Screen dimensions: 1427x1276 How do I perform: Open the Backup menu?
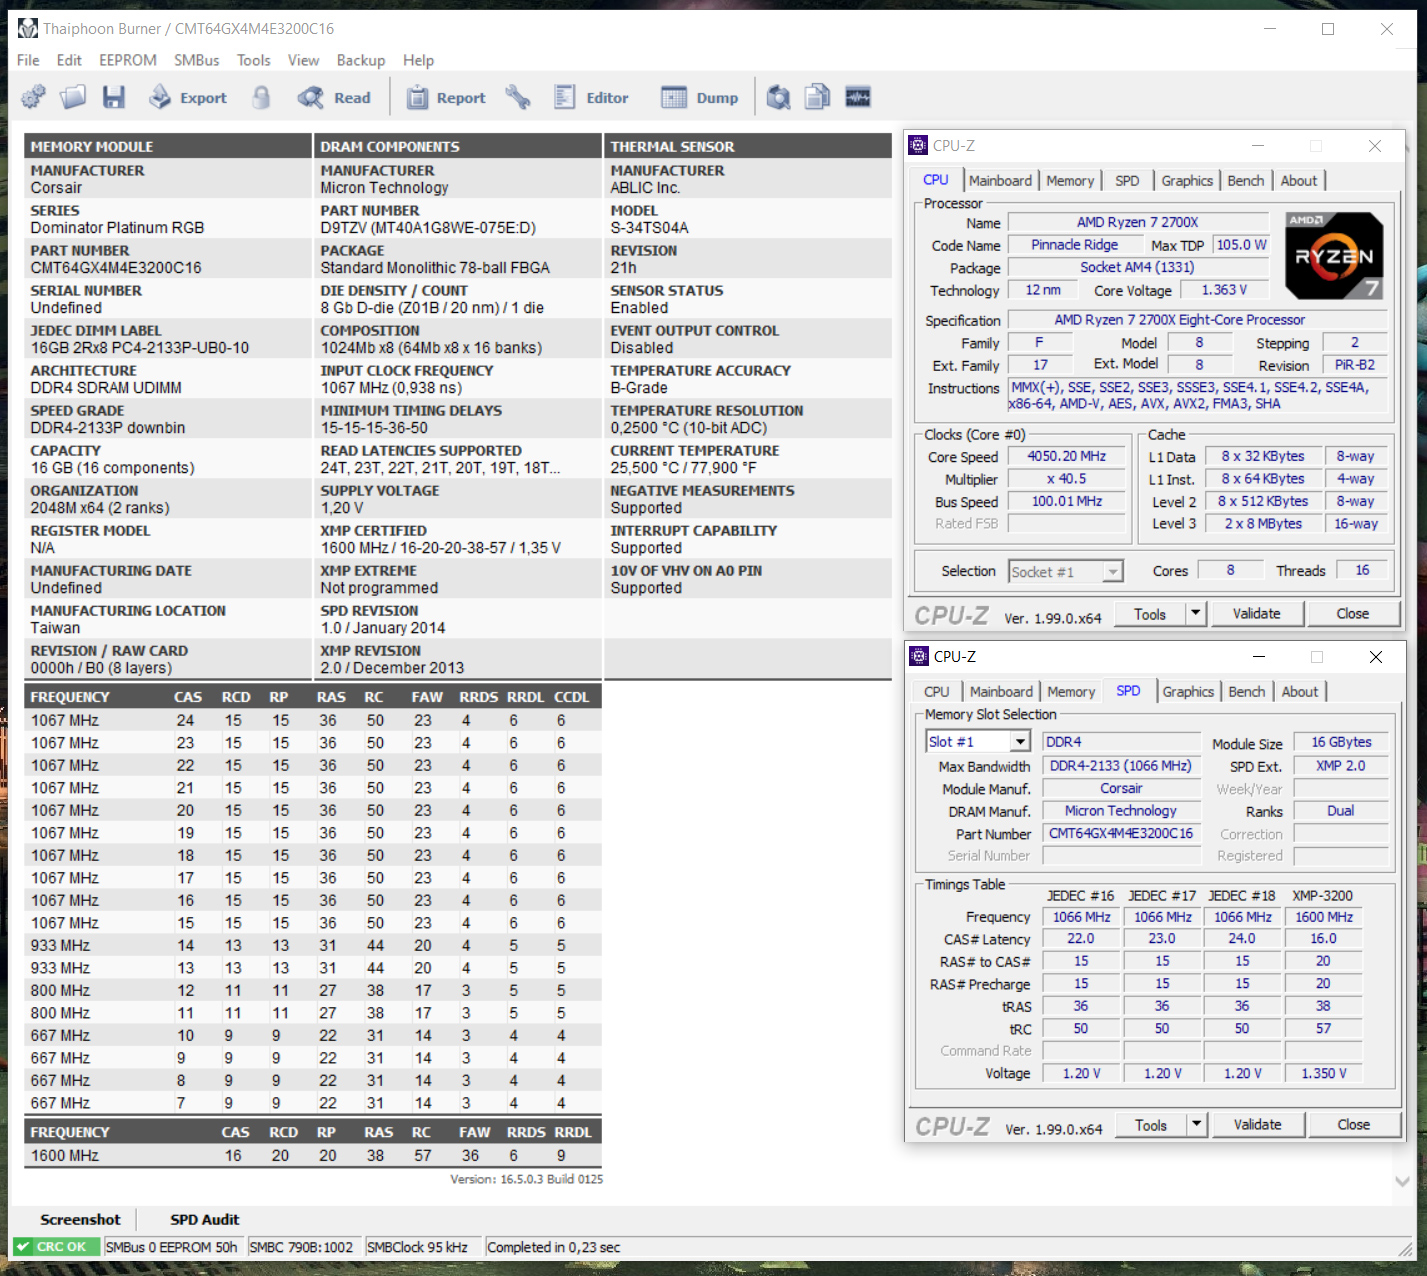361,60
